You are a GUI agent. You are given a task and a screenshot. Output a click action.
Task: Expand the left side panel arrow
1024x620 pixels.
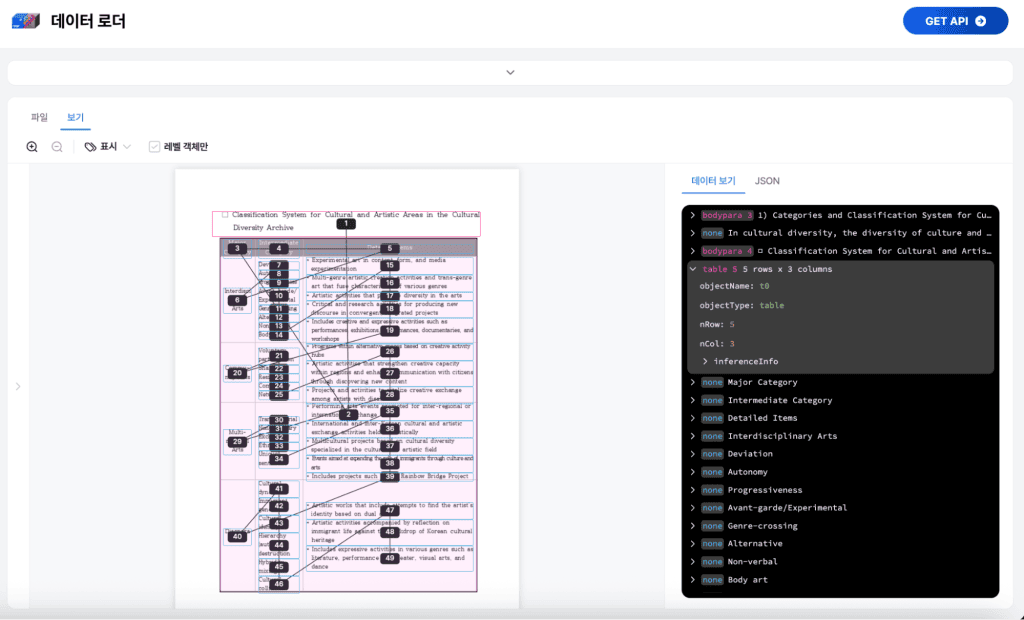tap(18, 386)
